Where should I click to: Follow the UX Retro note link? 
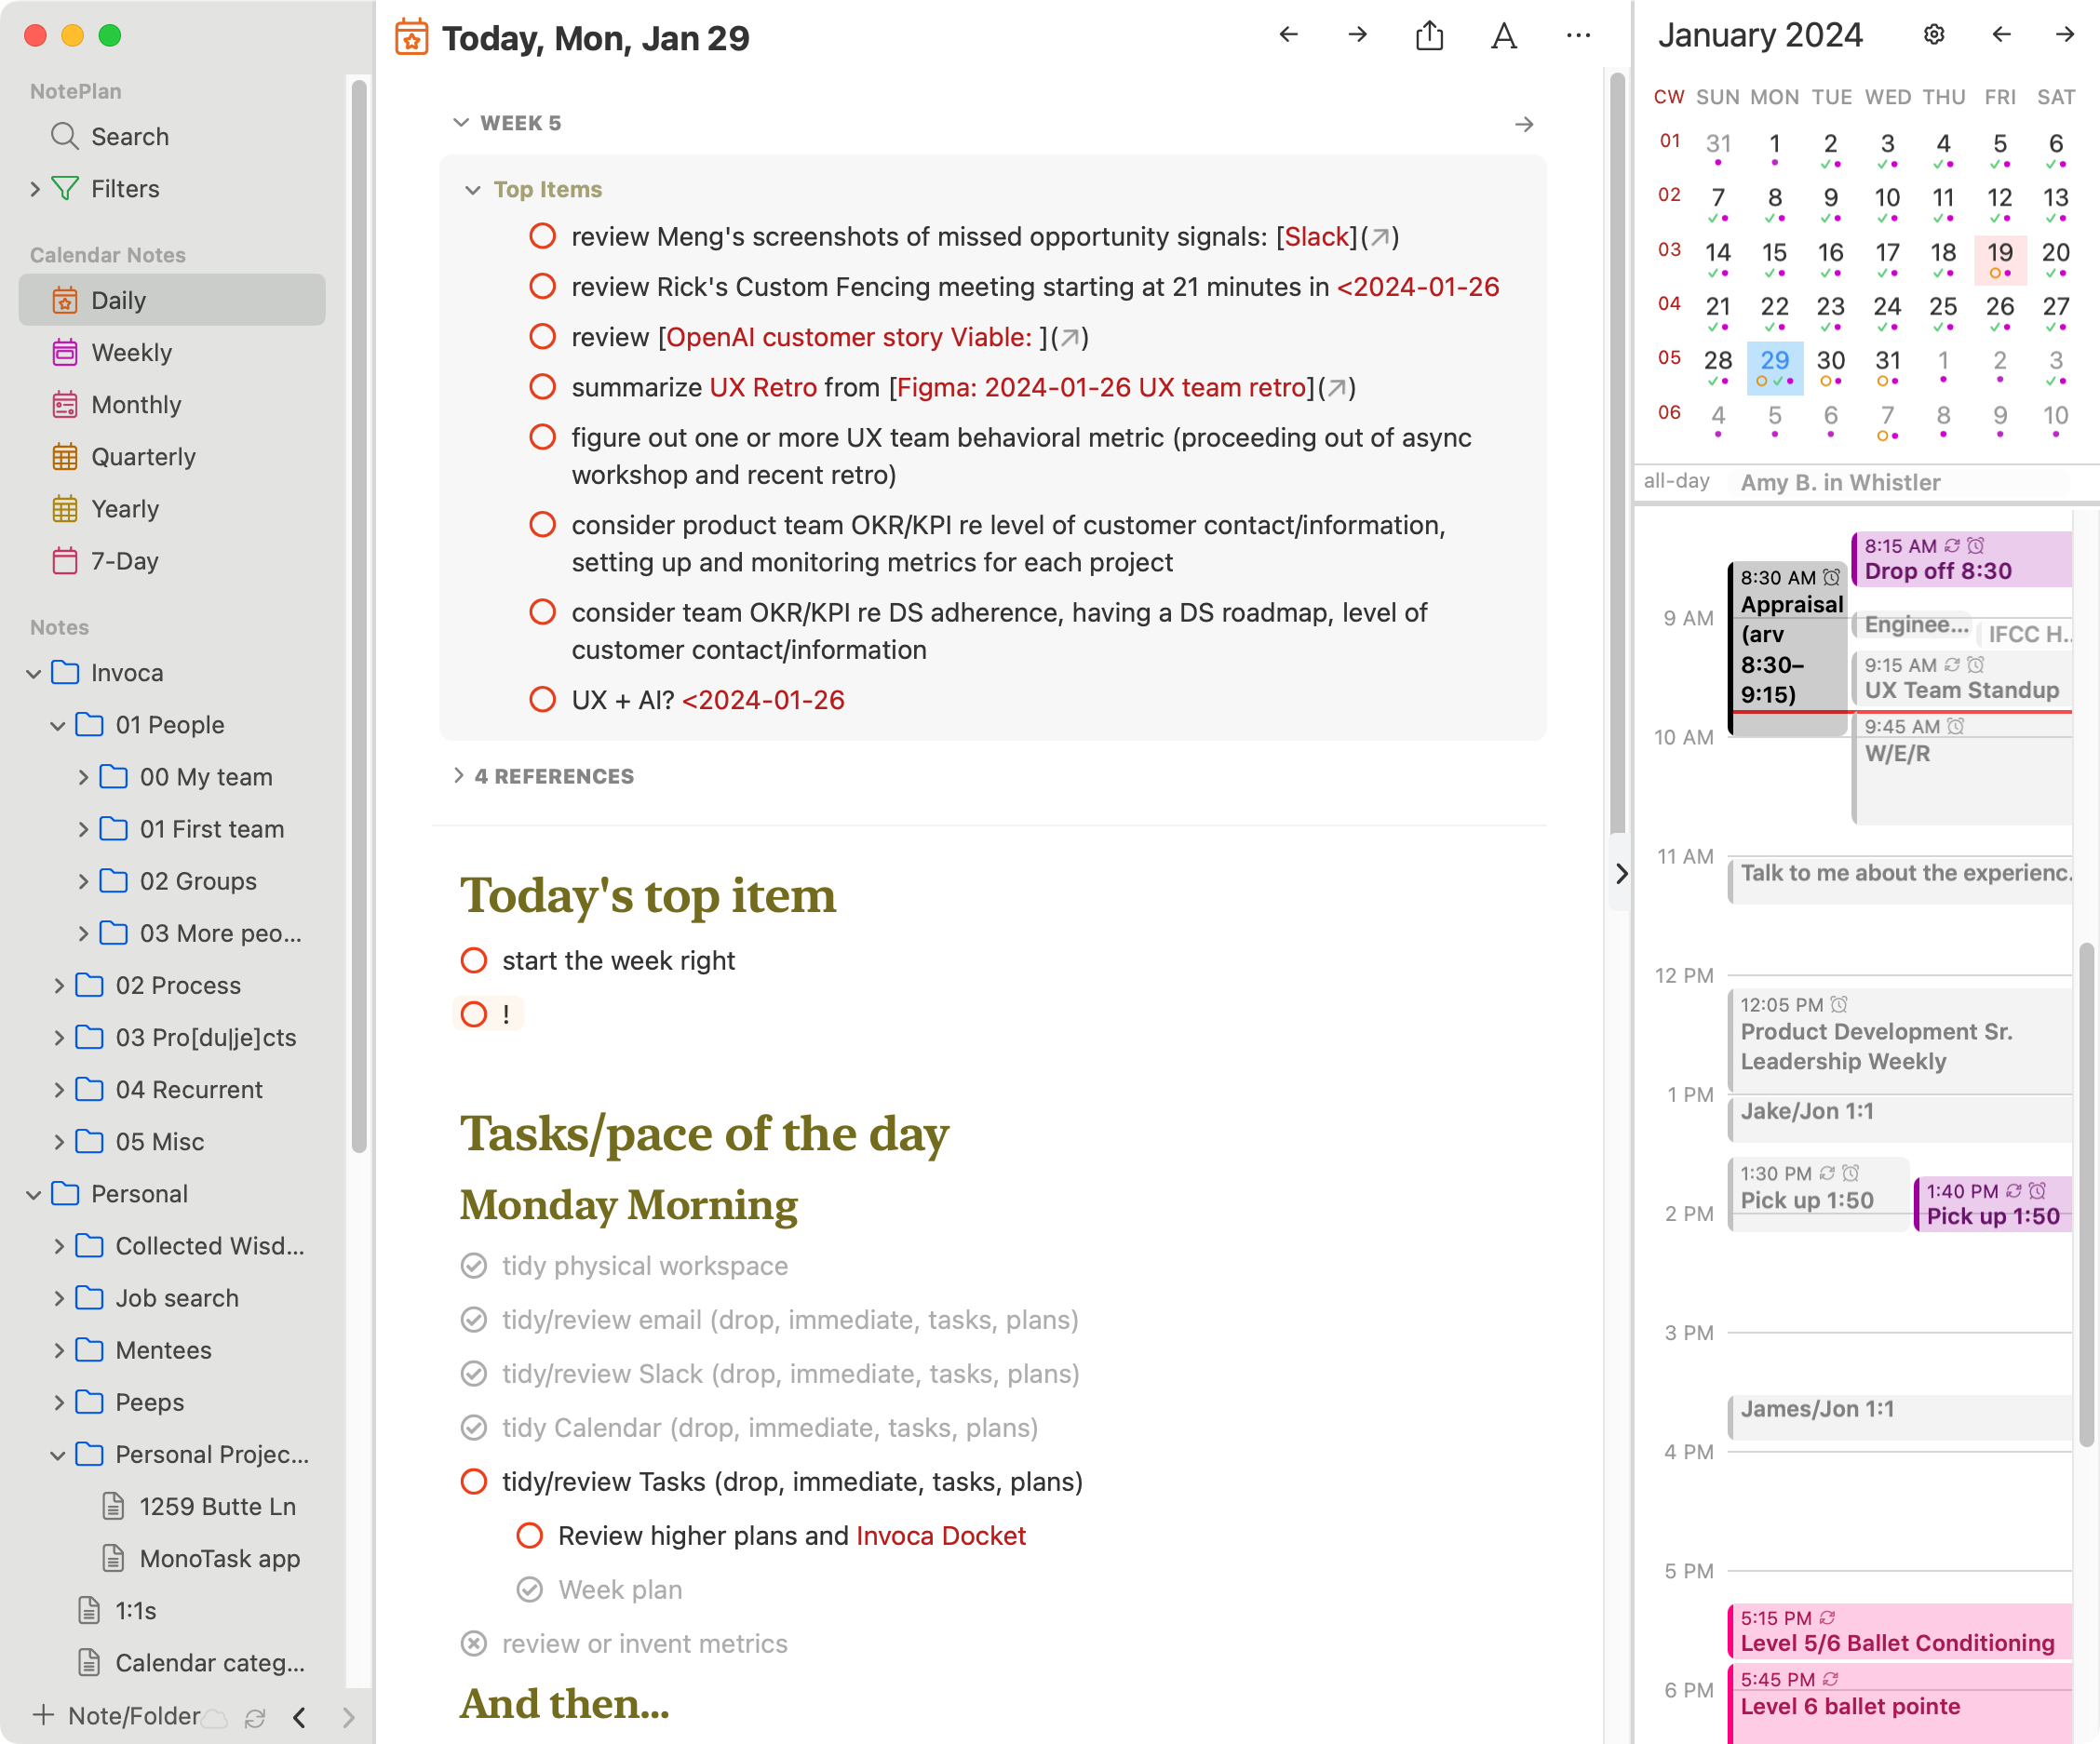click(x=763, y=387)
